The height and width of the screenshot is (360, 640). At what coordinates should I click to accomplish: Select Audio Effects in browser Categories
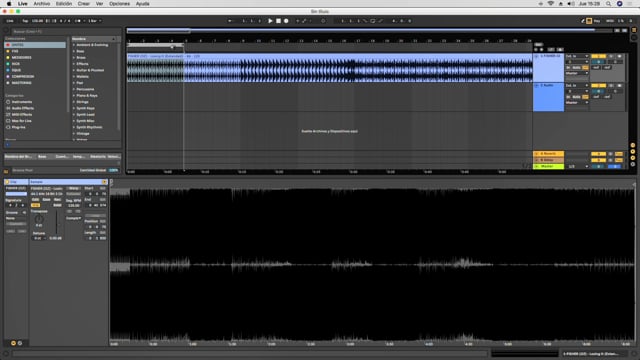coord(22,108)
